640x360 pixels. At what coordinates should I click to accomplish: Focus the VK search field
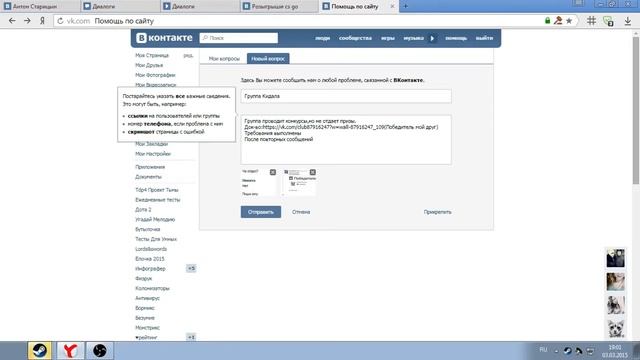[x=239, y=38]
